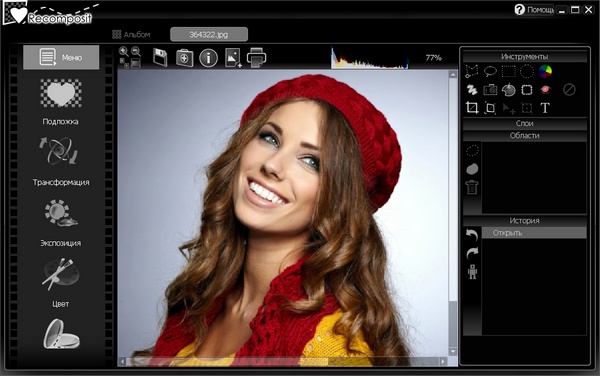Image resolution: width=600 pixels, height=376 pixels.
Task: Open the Меню button
Action: click(61, 57)
